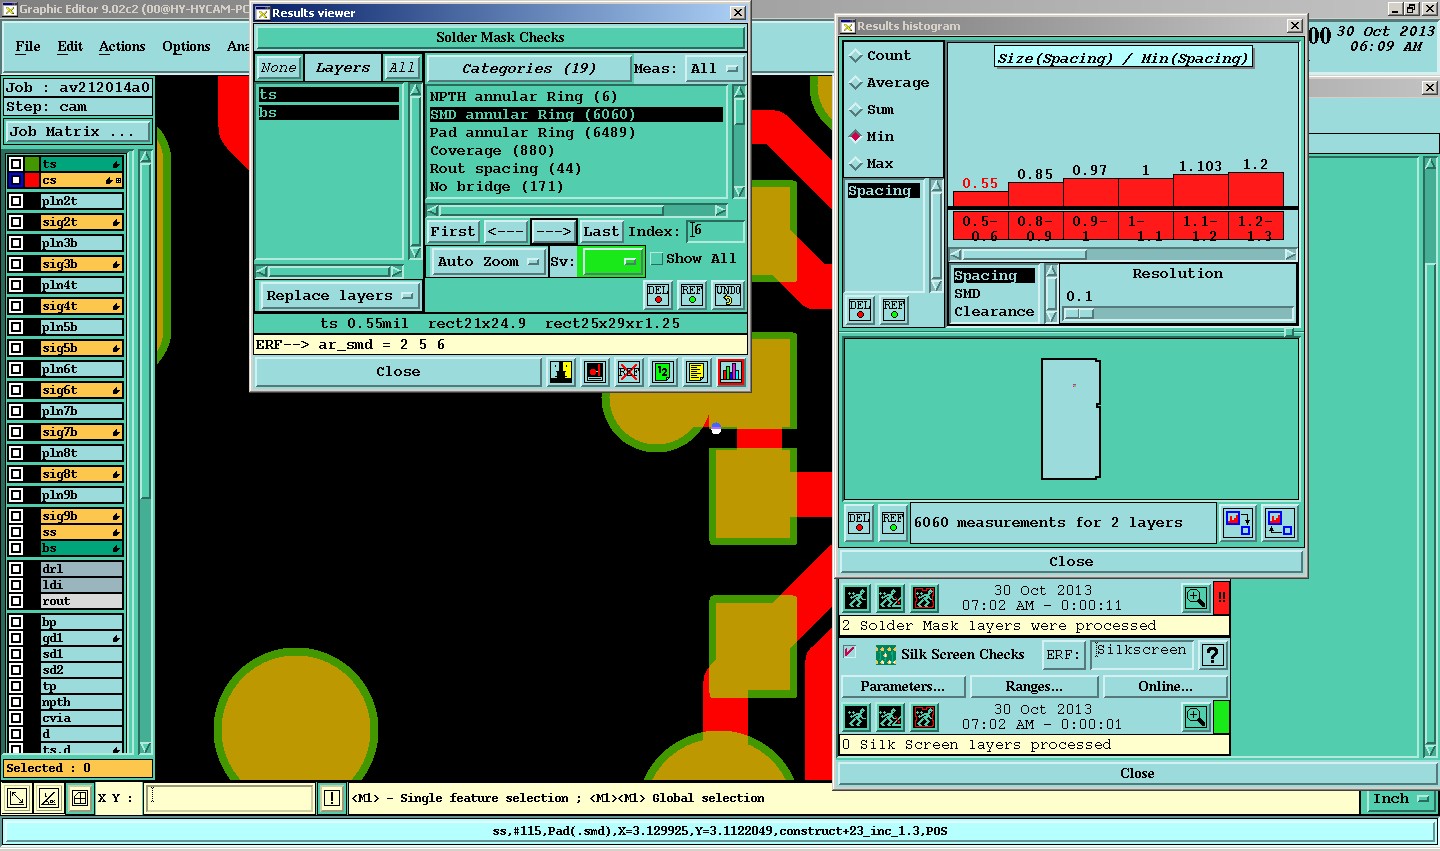Run Silk Screen check first running-man icon

[856, 717]
